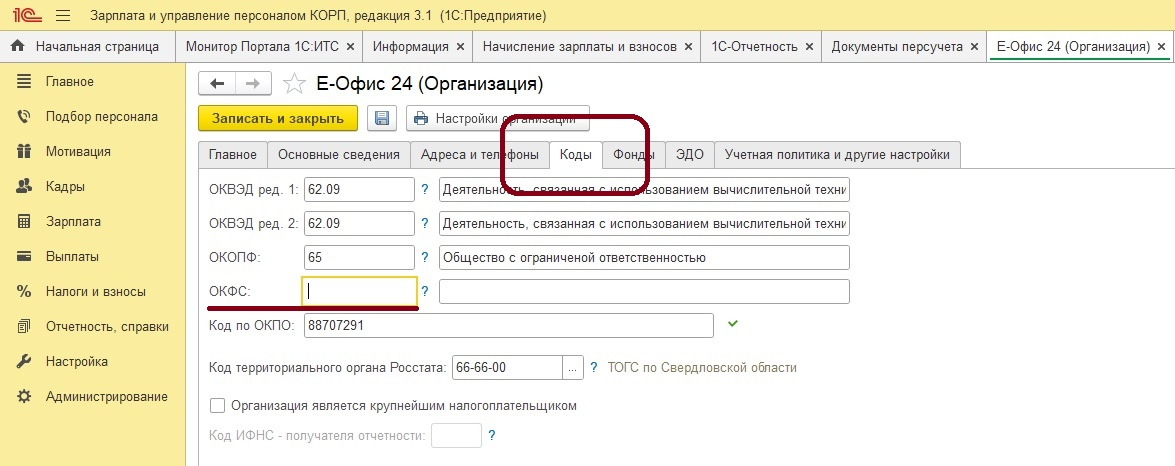The width and height of the screenshot is (1175, 466).
Task: Click the empty ОКФС description field
Action: (644, 291)
